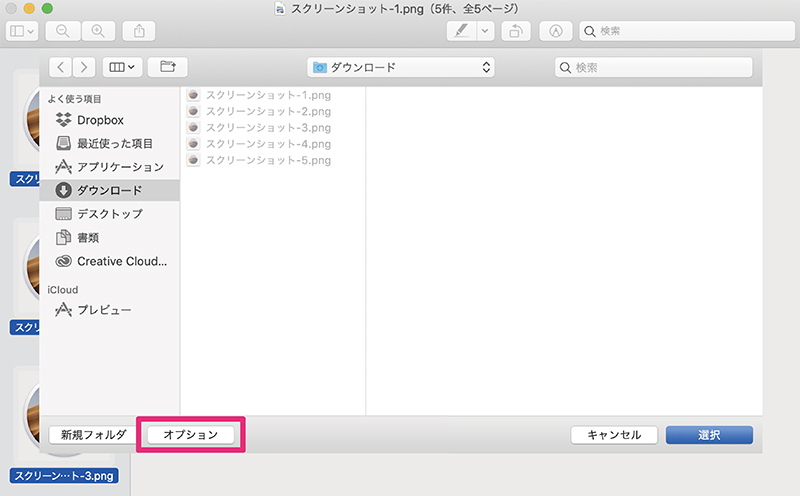
Task: Click the dialog search field
Action: [654, 67]
